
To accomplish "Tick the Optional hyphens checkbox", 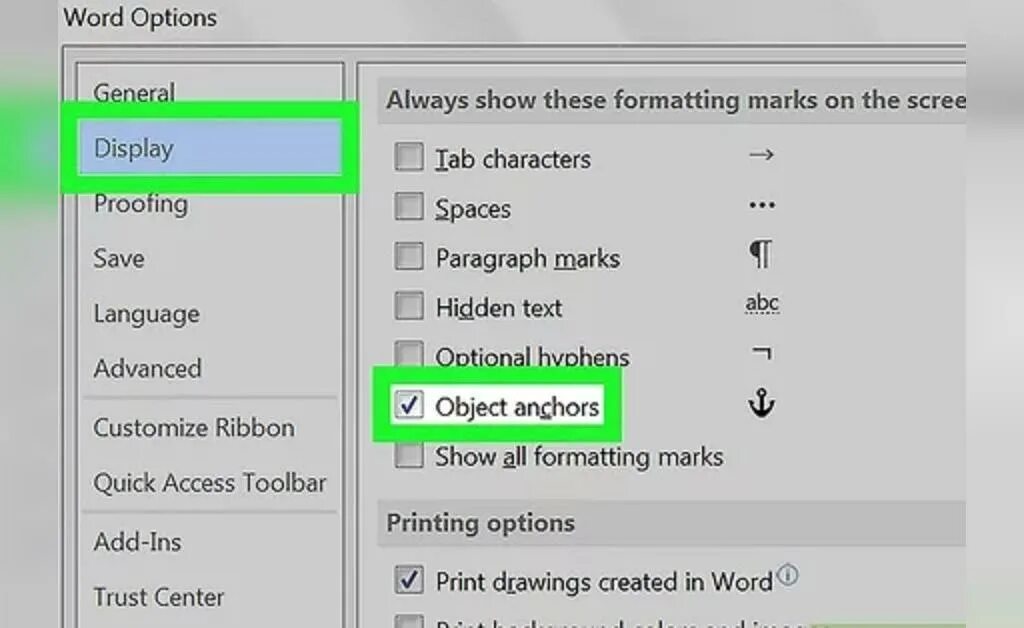I will (409, 353).
